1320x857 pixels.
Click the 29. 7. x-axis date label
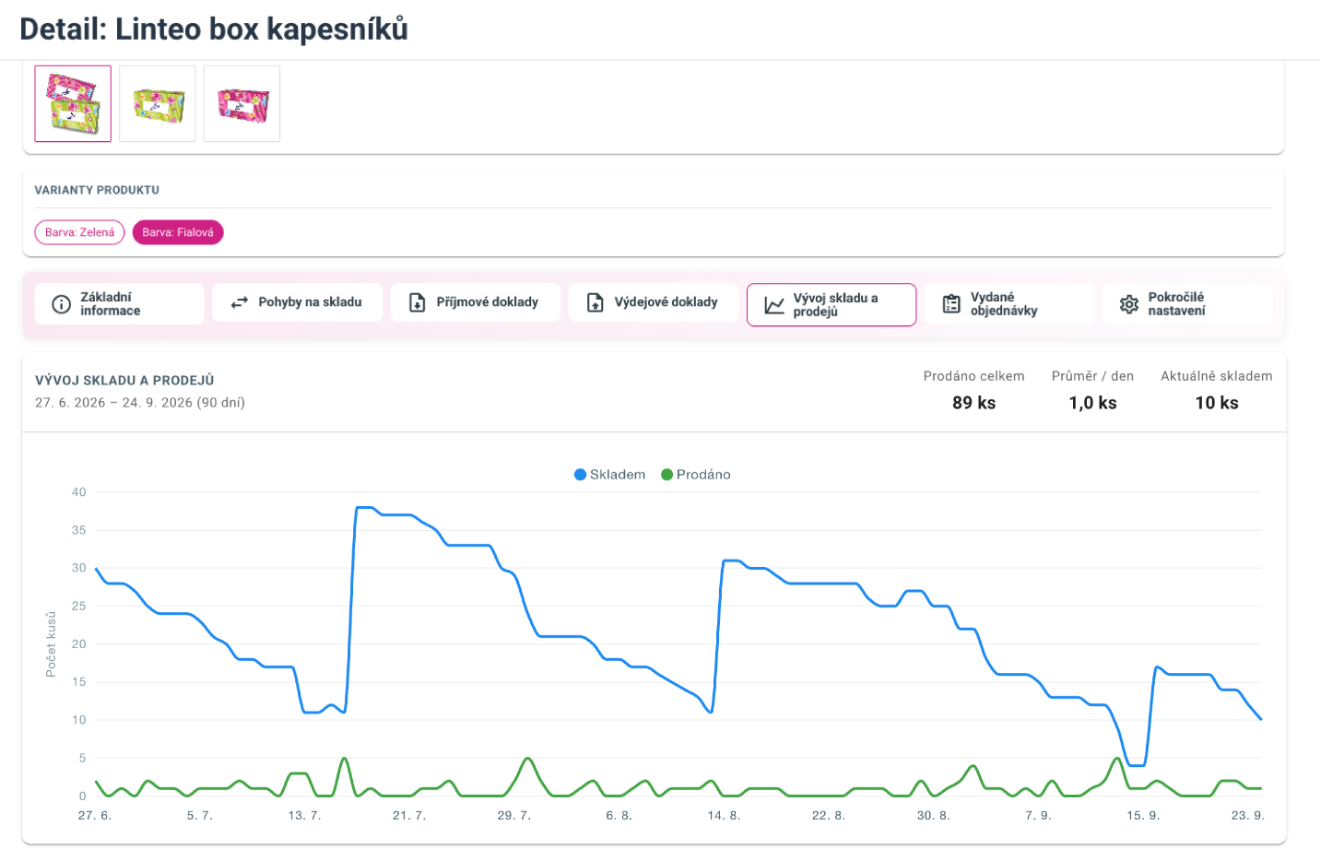click(x=514, y=816)
